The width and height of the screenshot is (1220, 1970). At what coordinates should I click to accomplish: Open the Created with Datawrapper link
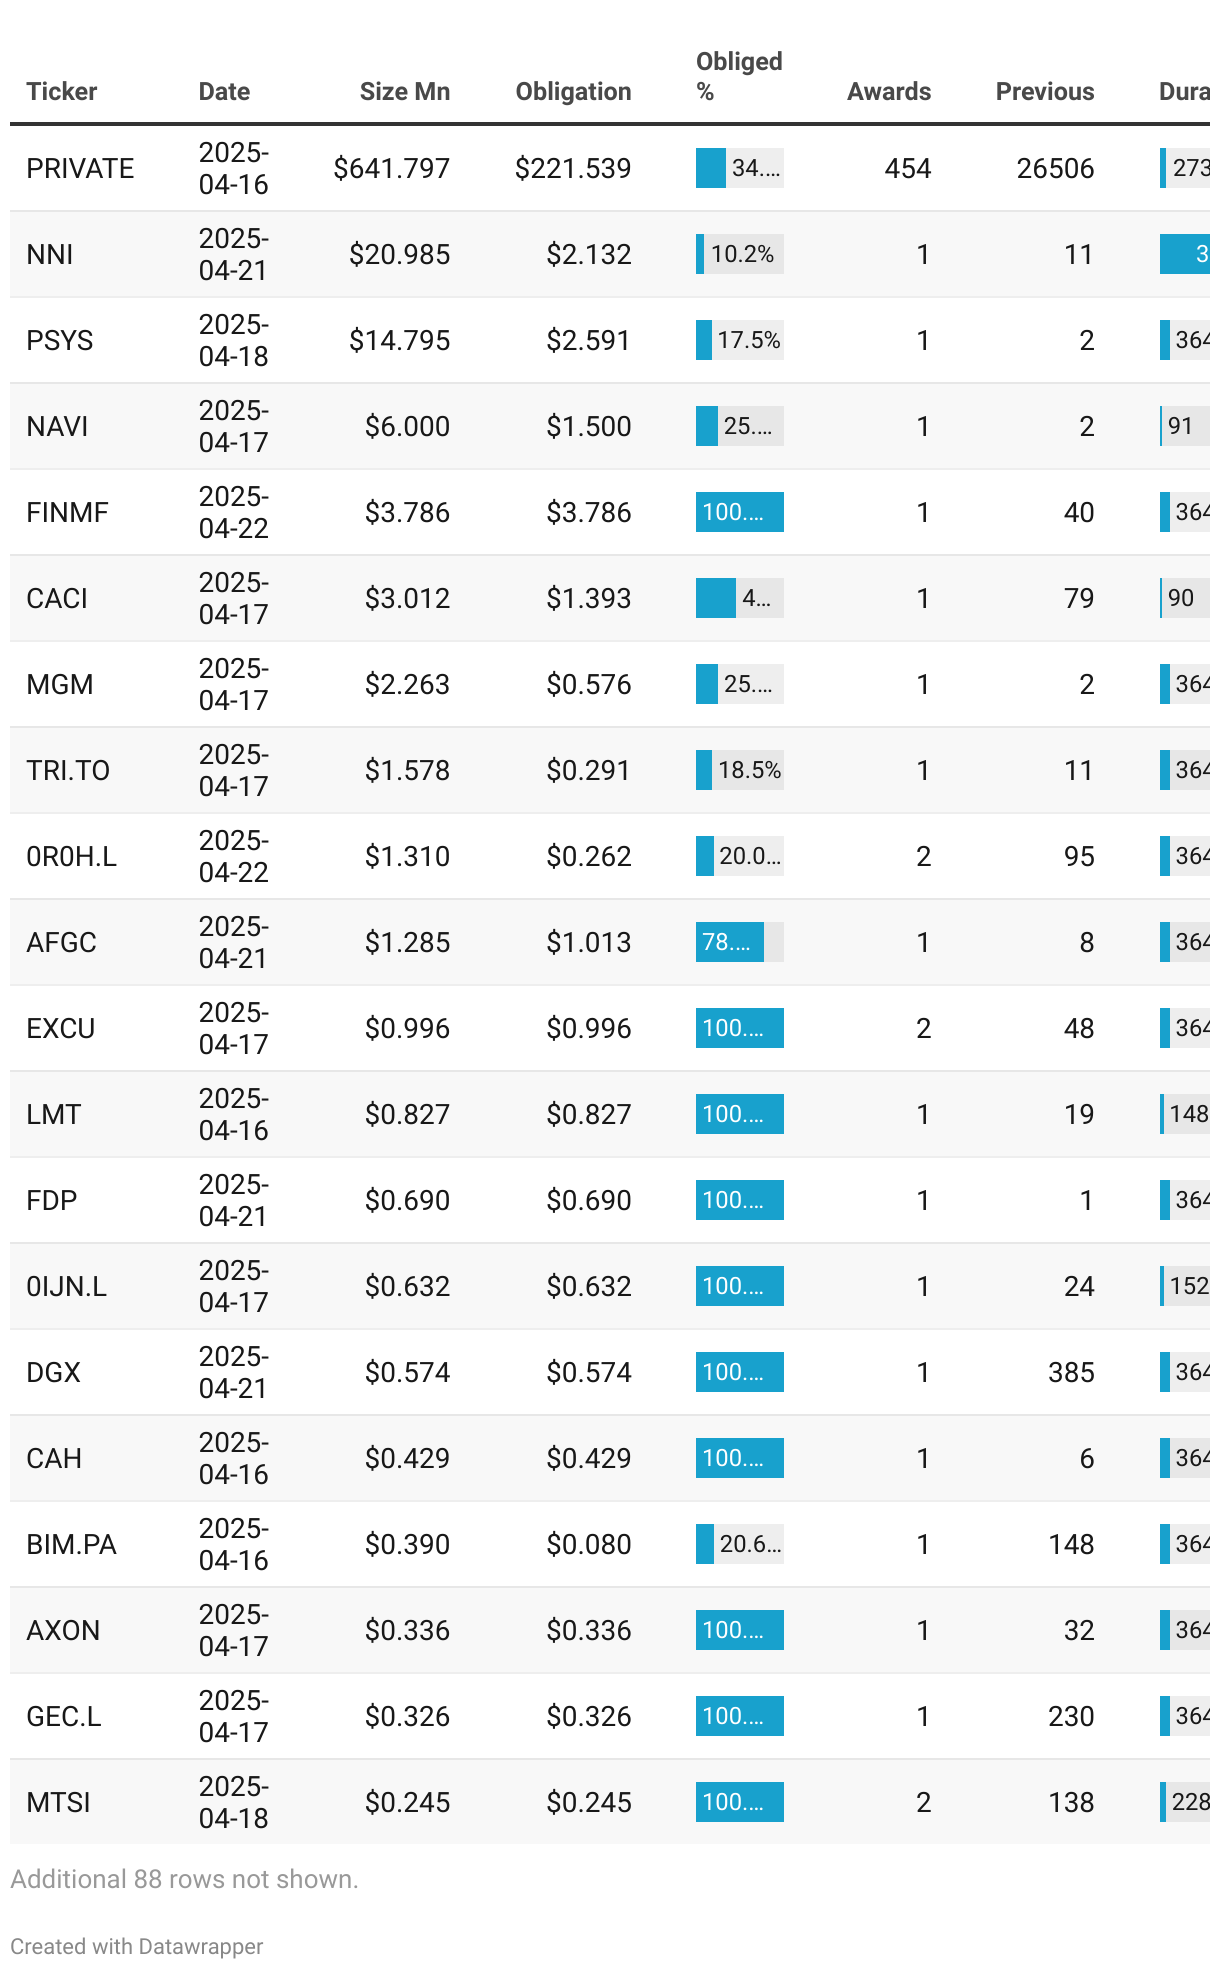coord(137,1946)
